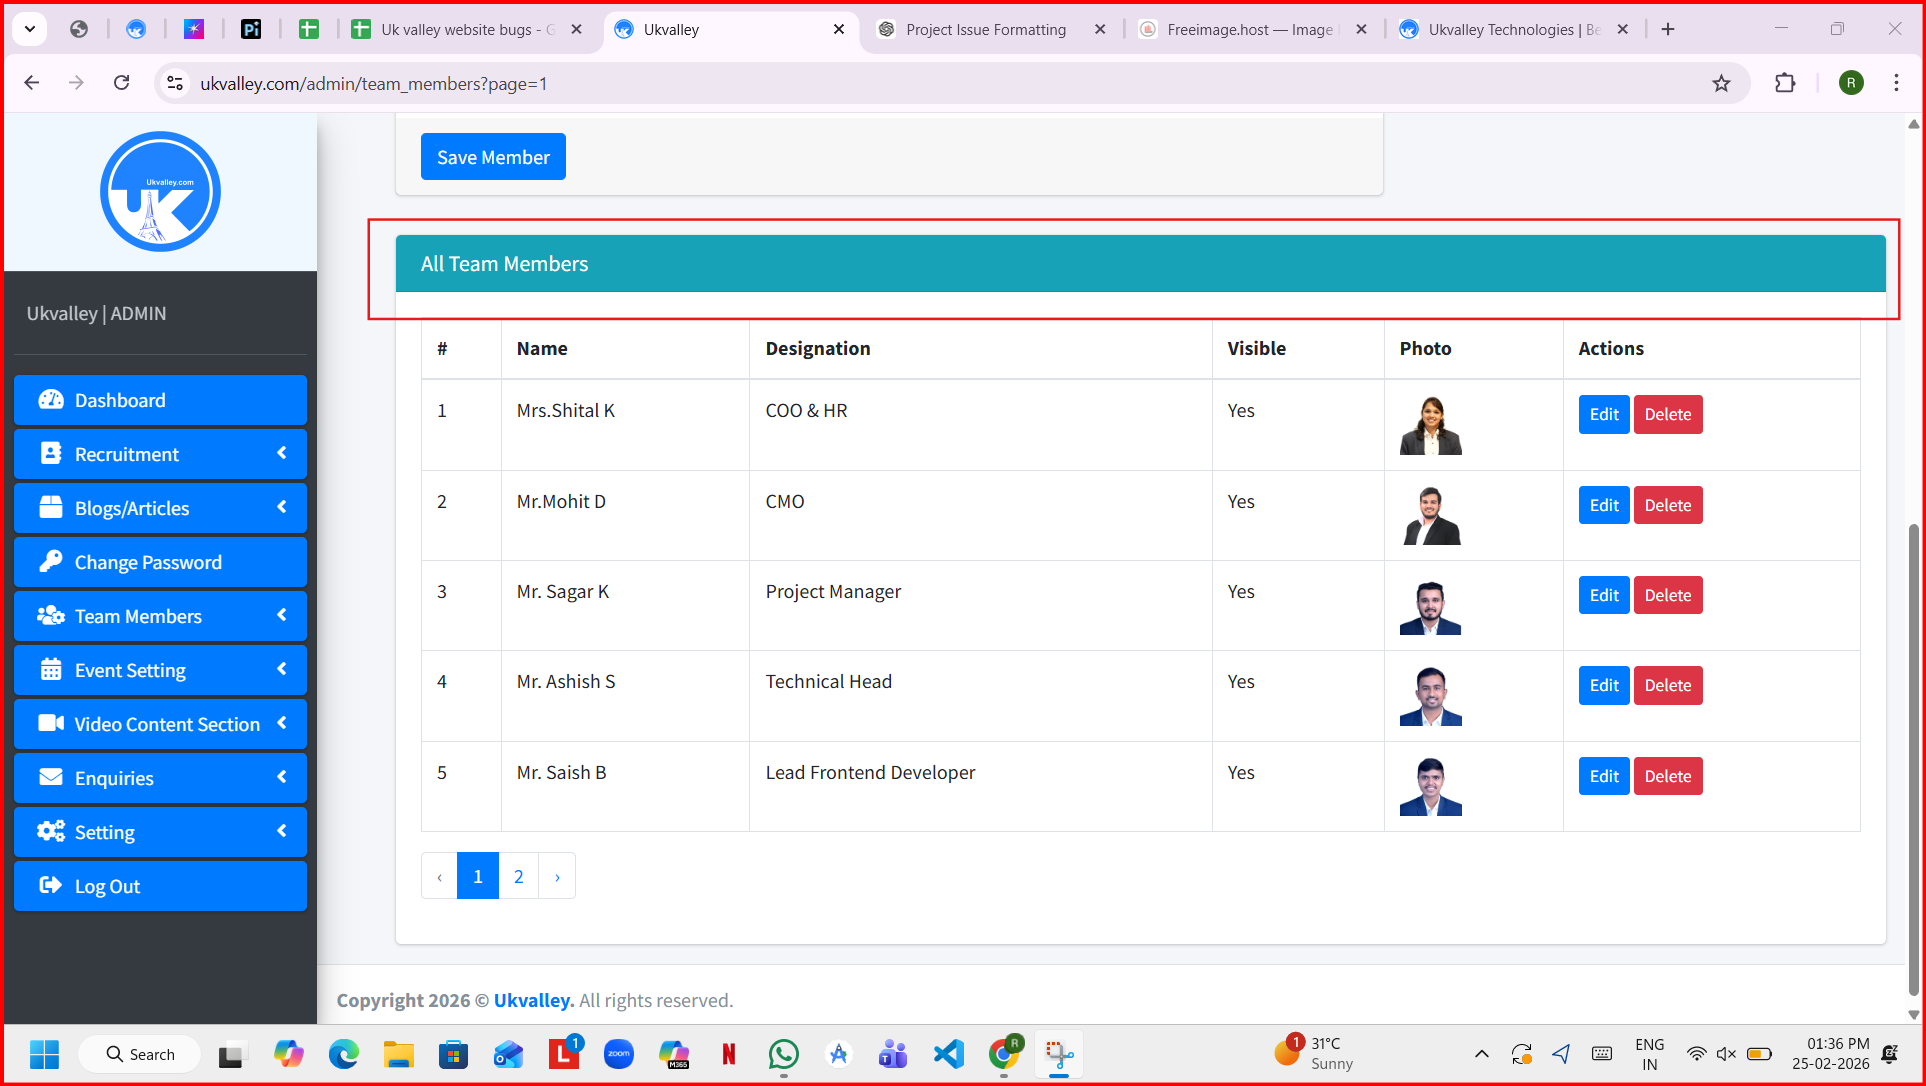This screenshot has height=1086, width=1926.
Task: Click Mr. Ashish S photo thumbnail
Action: 1430,696
